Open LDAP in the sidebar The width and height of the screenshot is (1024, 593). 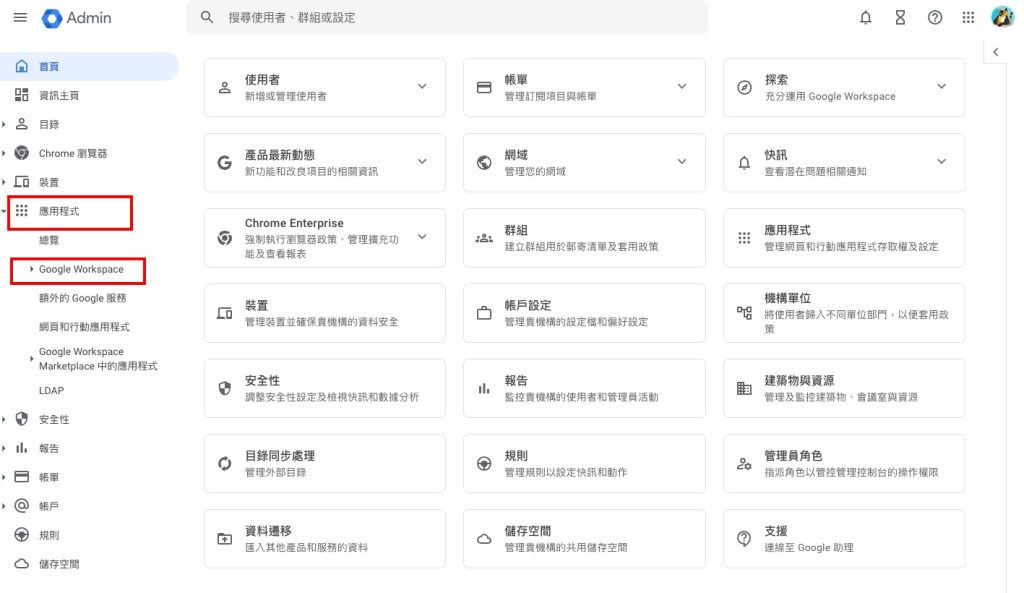pyautogui.click(x=52, y=391)
